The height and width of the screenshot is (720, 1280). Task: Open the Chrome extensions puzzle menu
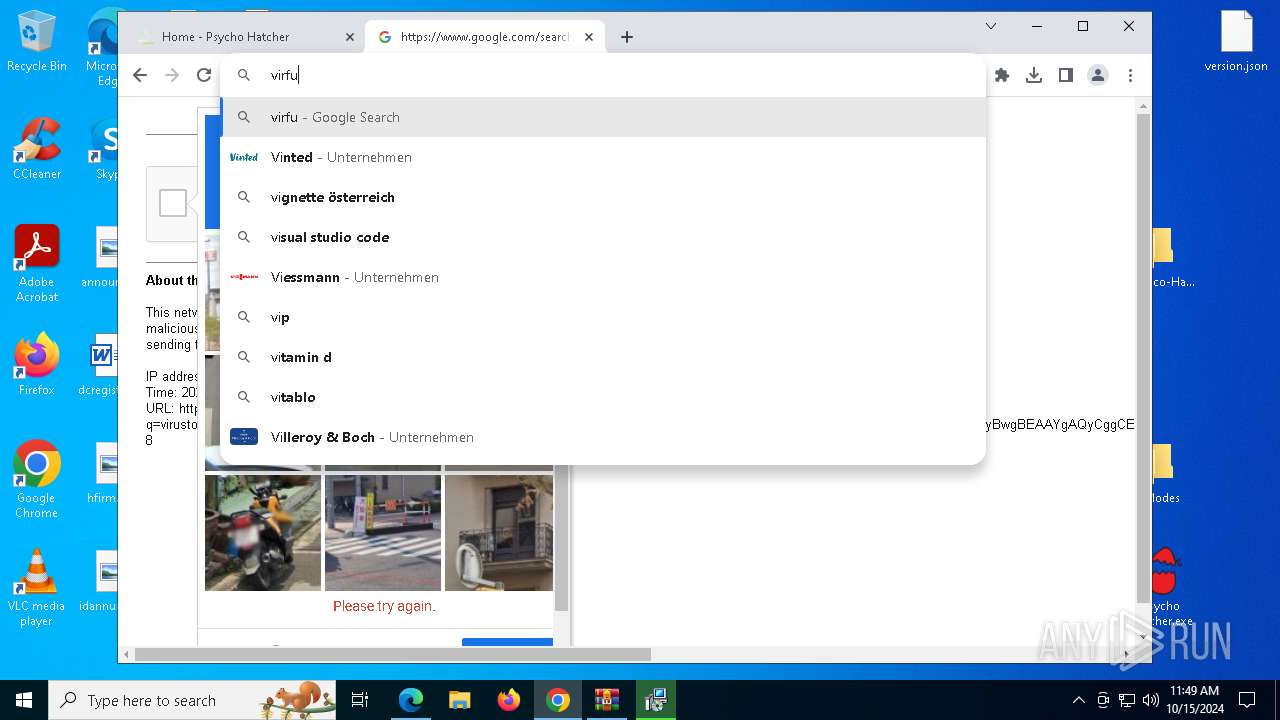point(1002,75)
